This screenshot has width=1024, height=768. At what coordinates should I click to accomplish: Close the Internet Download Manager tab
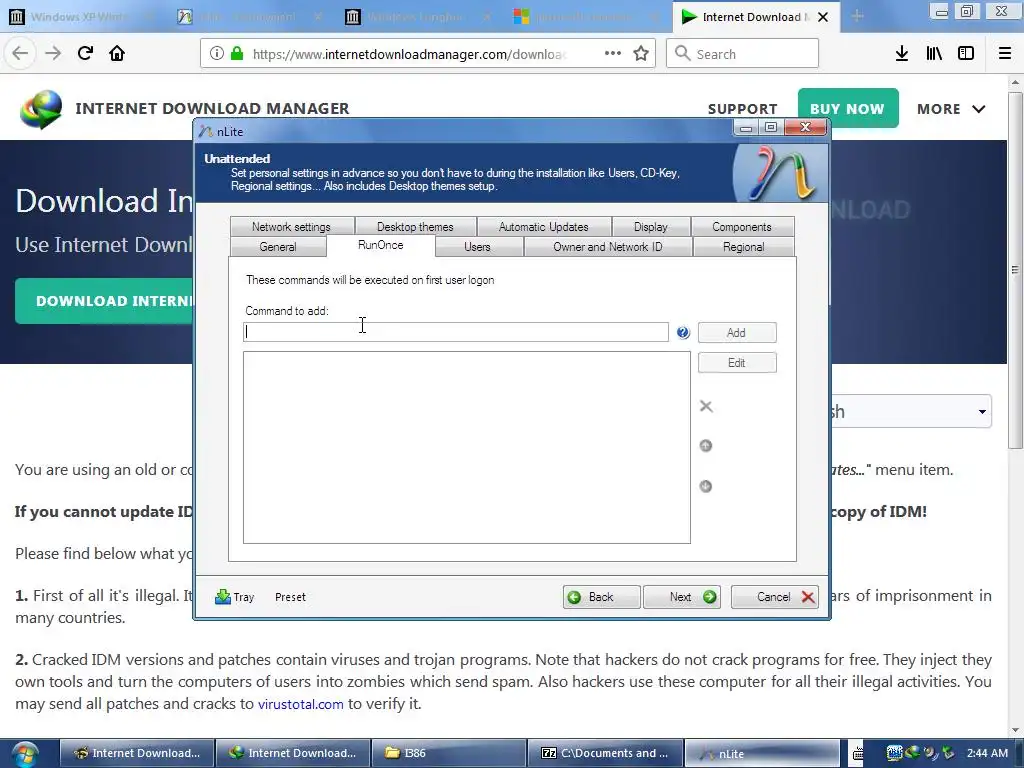[x=823, y=17]
